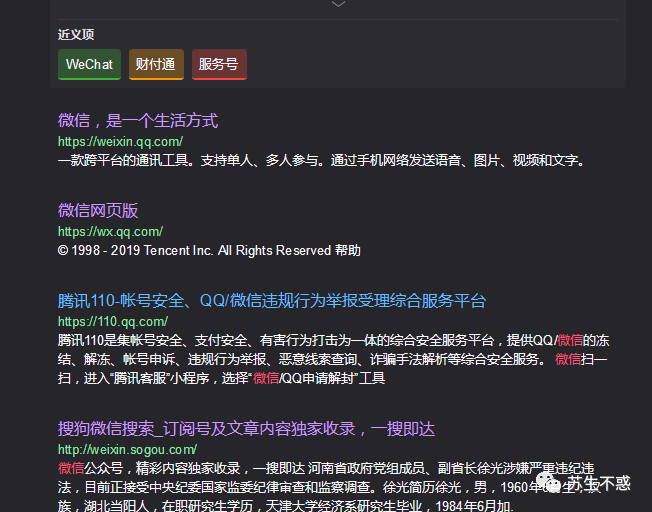Select the green WeChat synonym tag
This screenshot has width=652, height=512.
coord(89,64)
